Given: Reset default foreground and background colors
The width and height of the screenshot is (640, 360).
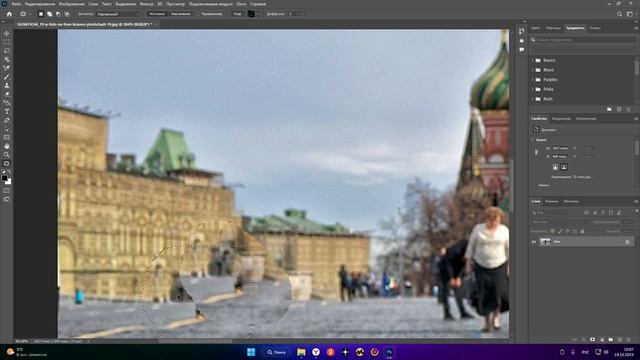Looking at the screenshot, I should click(x=3, y=172).
